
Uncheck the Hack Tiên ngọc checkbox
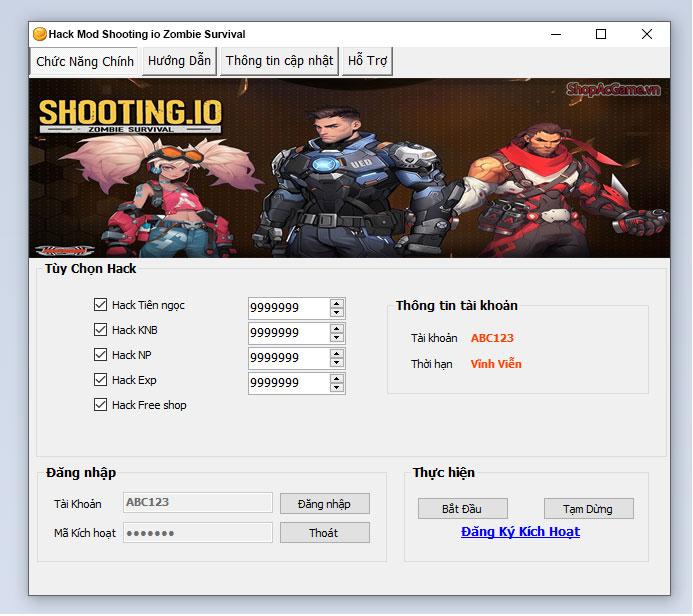coord(100,304)
